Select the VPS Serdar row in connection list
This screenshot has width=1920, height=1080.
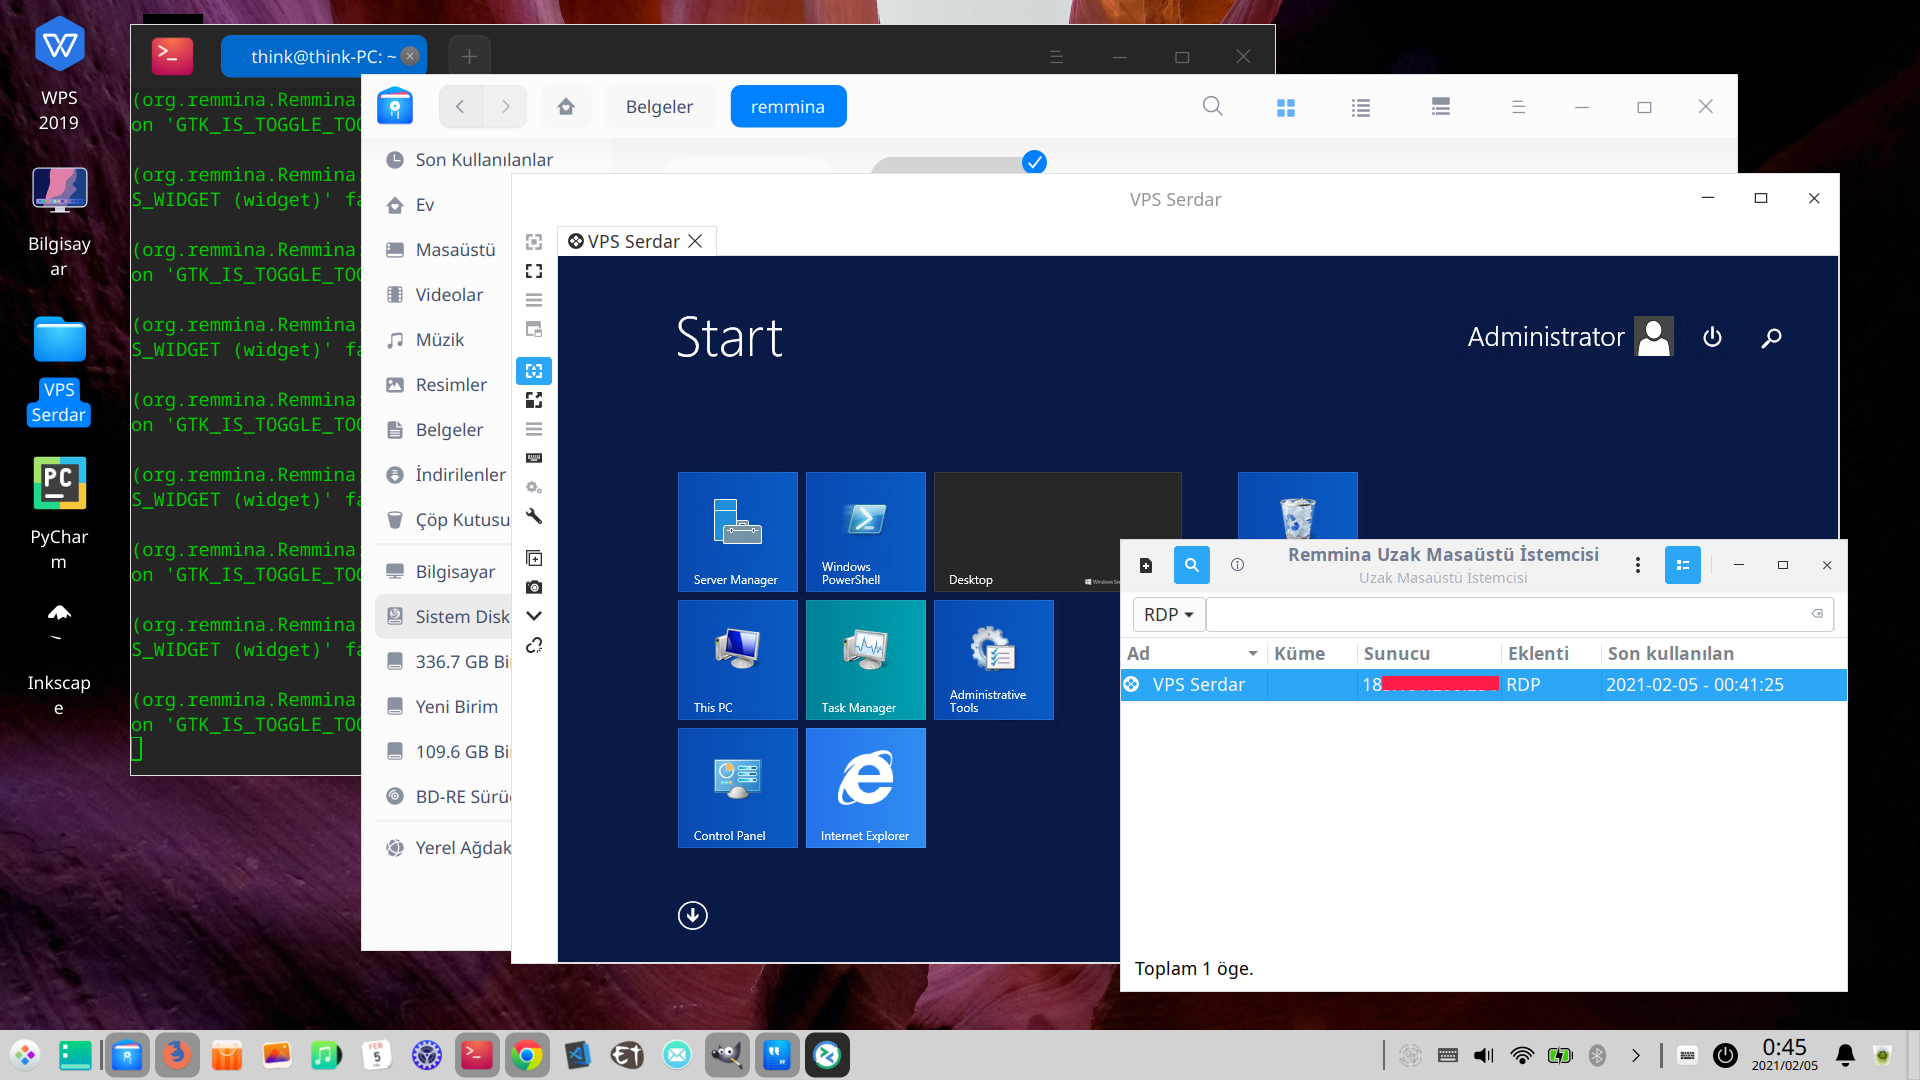[1484, 685]
